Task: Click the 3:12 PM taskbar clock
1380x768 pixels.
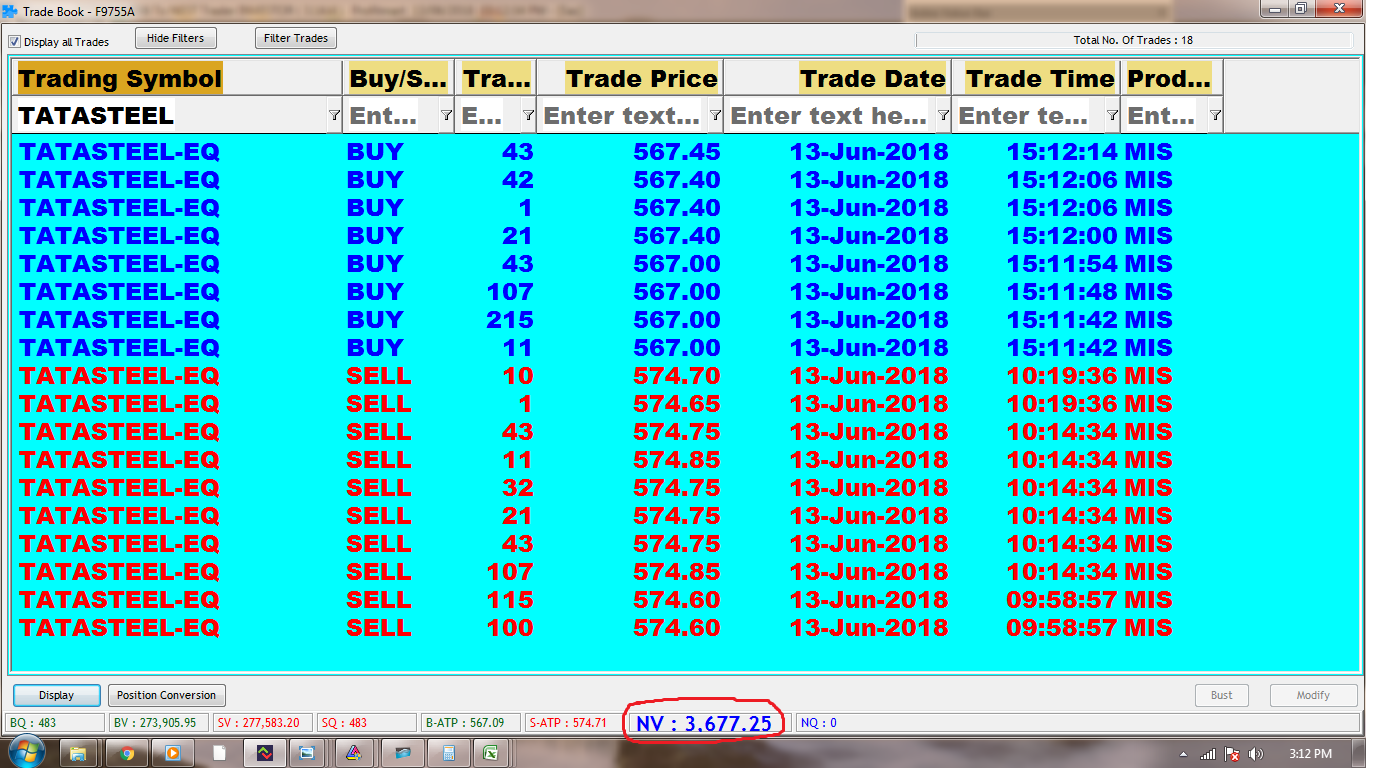Action: click(x=1310, y=754)
